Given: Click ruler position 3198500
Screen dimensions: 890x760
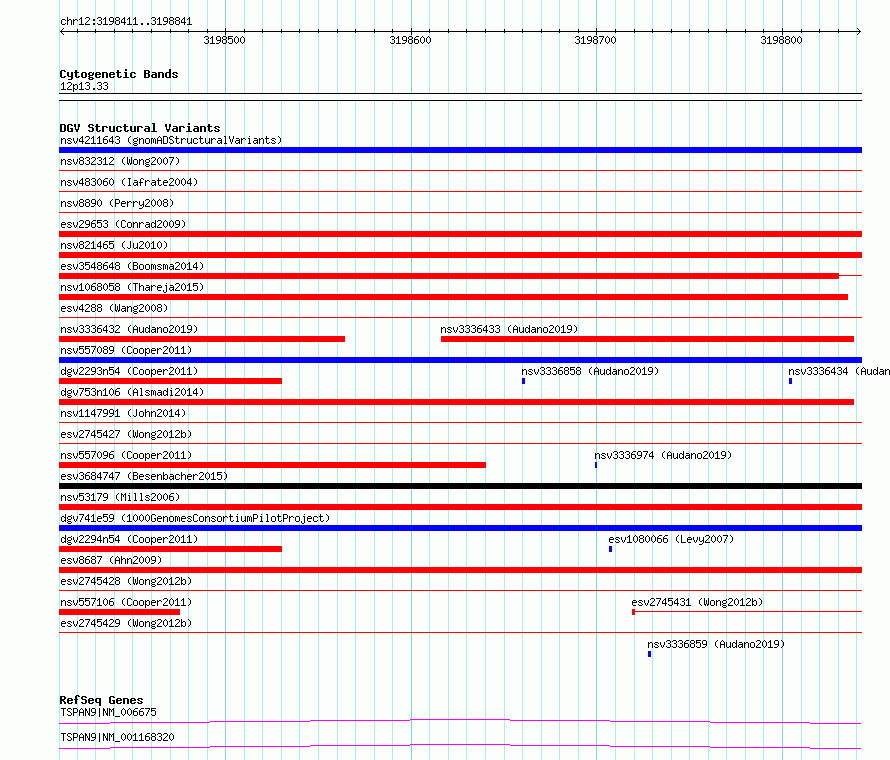Looking at the screenshot, I should [225, 40].
